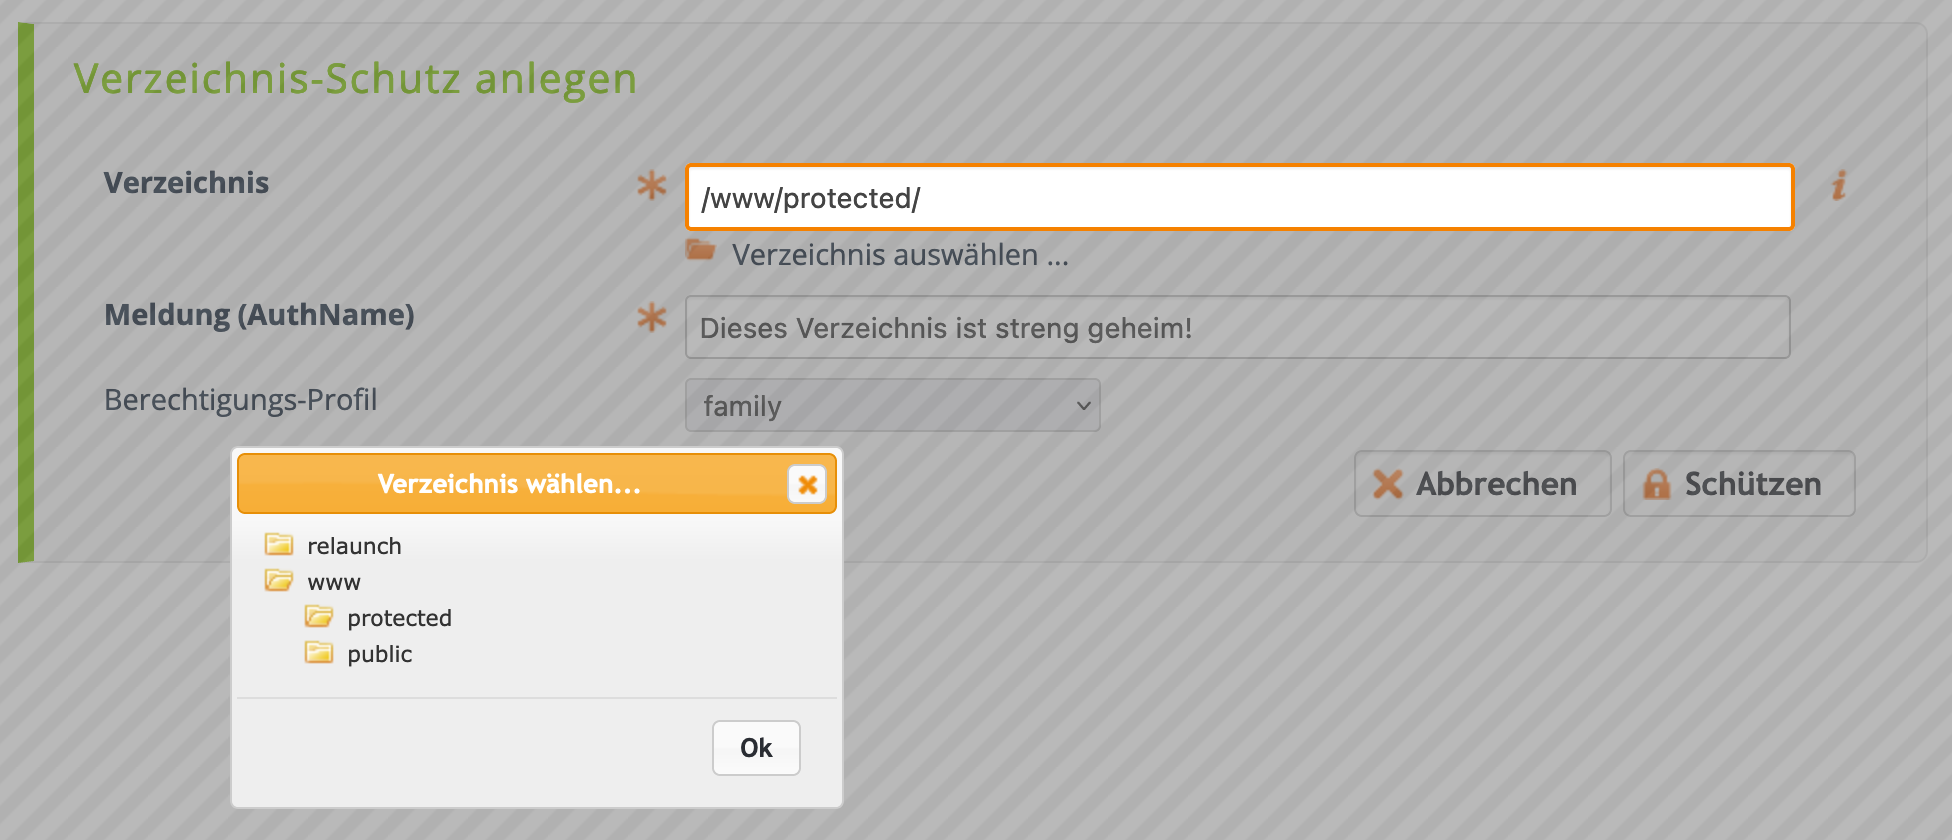The width and height of the screenshot is (1952, 840).
Task: Choose the protected subdirectory
Action: (x=399, y=618)
